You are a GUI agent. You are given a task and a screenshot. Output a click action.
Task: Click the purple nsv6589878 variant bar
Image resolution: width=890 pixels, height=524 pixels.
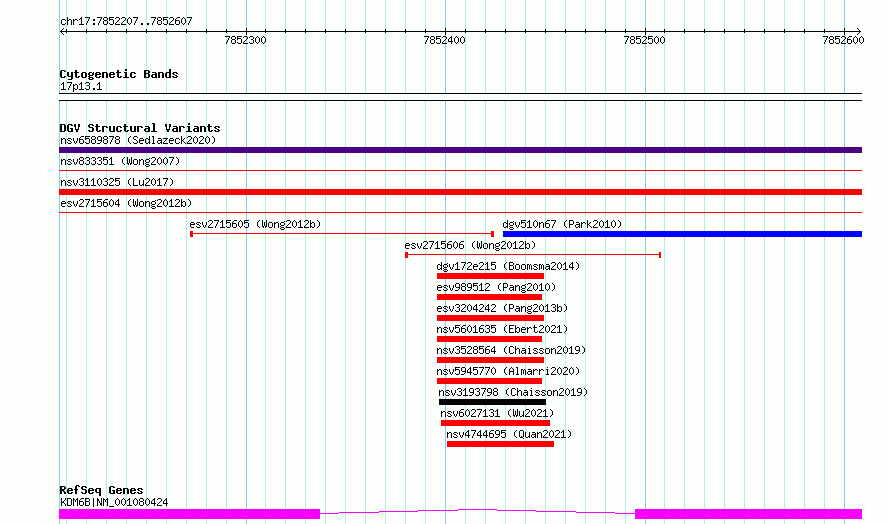click(460, 150)
